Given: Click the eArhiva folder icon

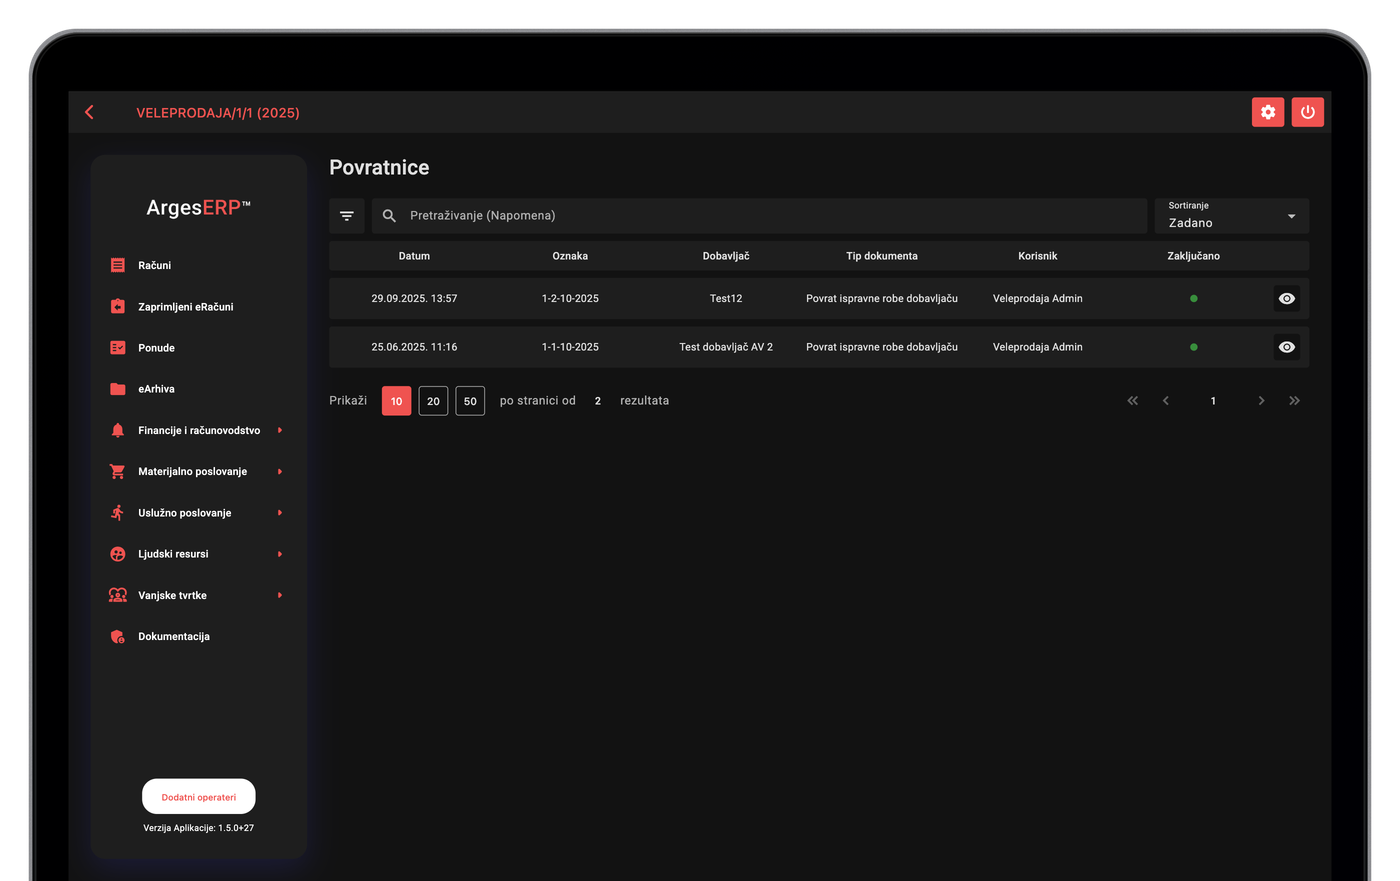Looking at the screenshot, I should point(118,389).
